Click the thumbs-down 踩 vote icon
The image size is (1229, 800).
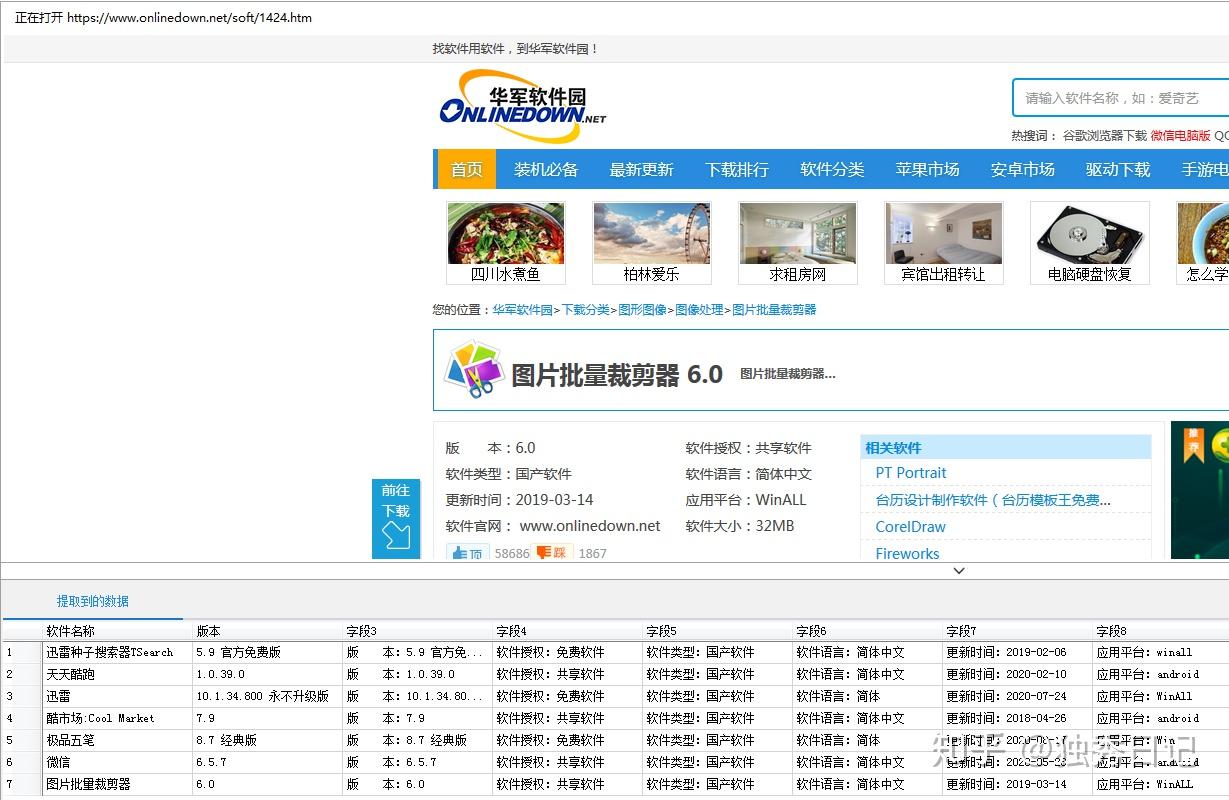(x=551, y=553)
